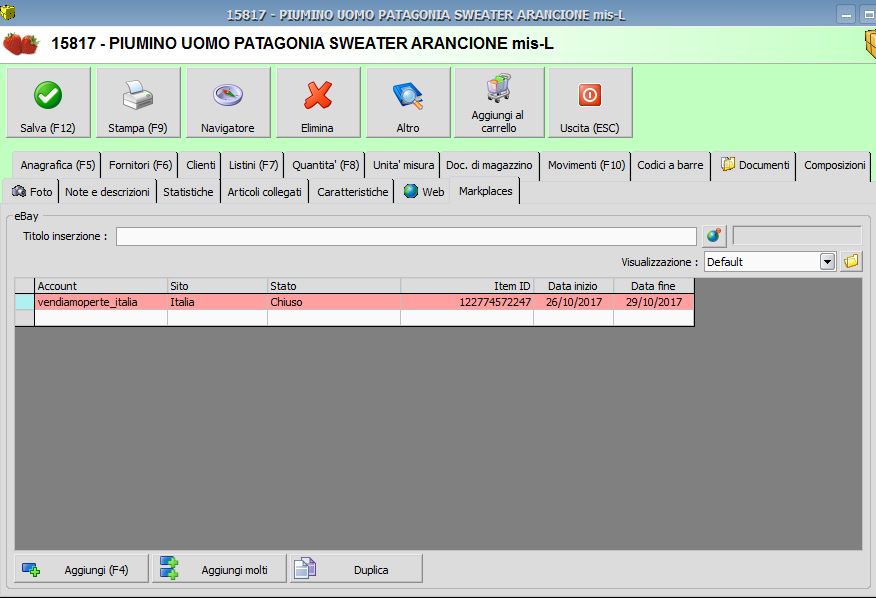Screen dimensions: 876x598
Task: Open the Documenti tab
Action: 755,165
